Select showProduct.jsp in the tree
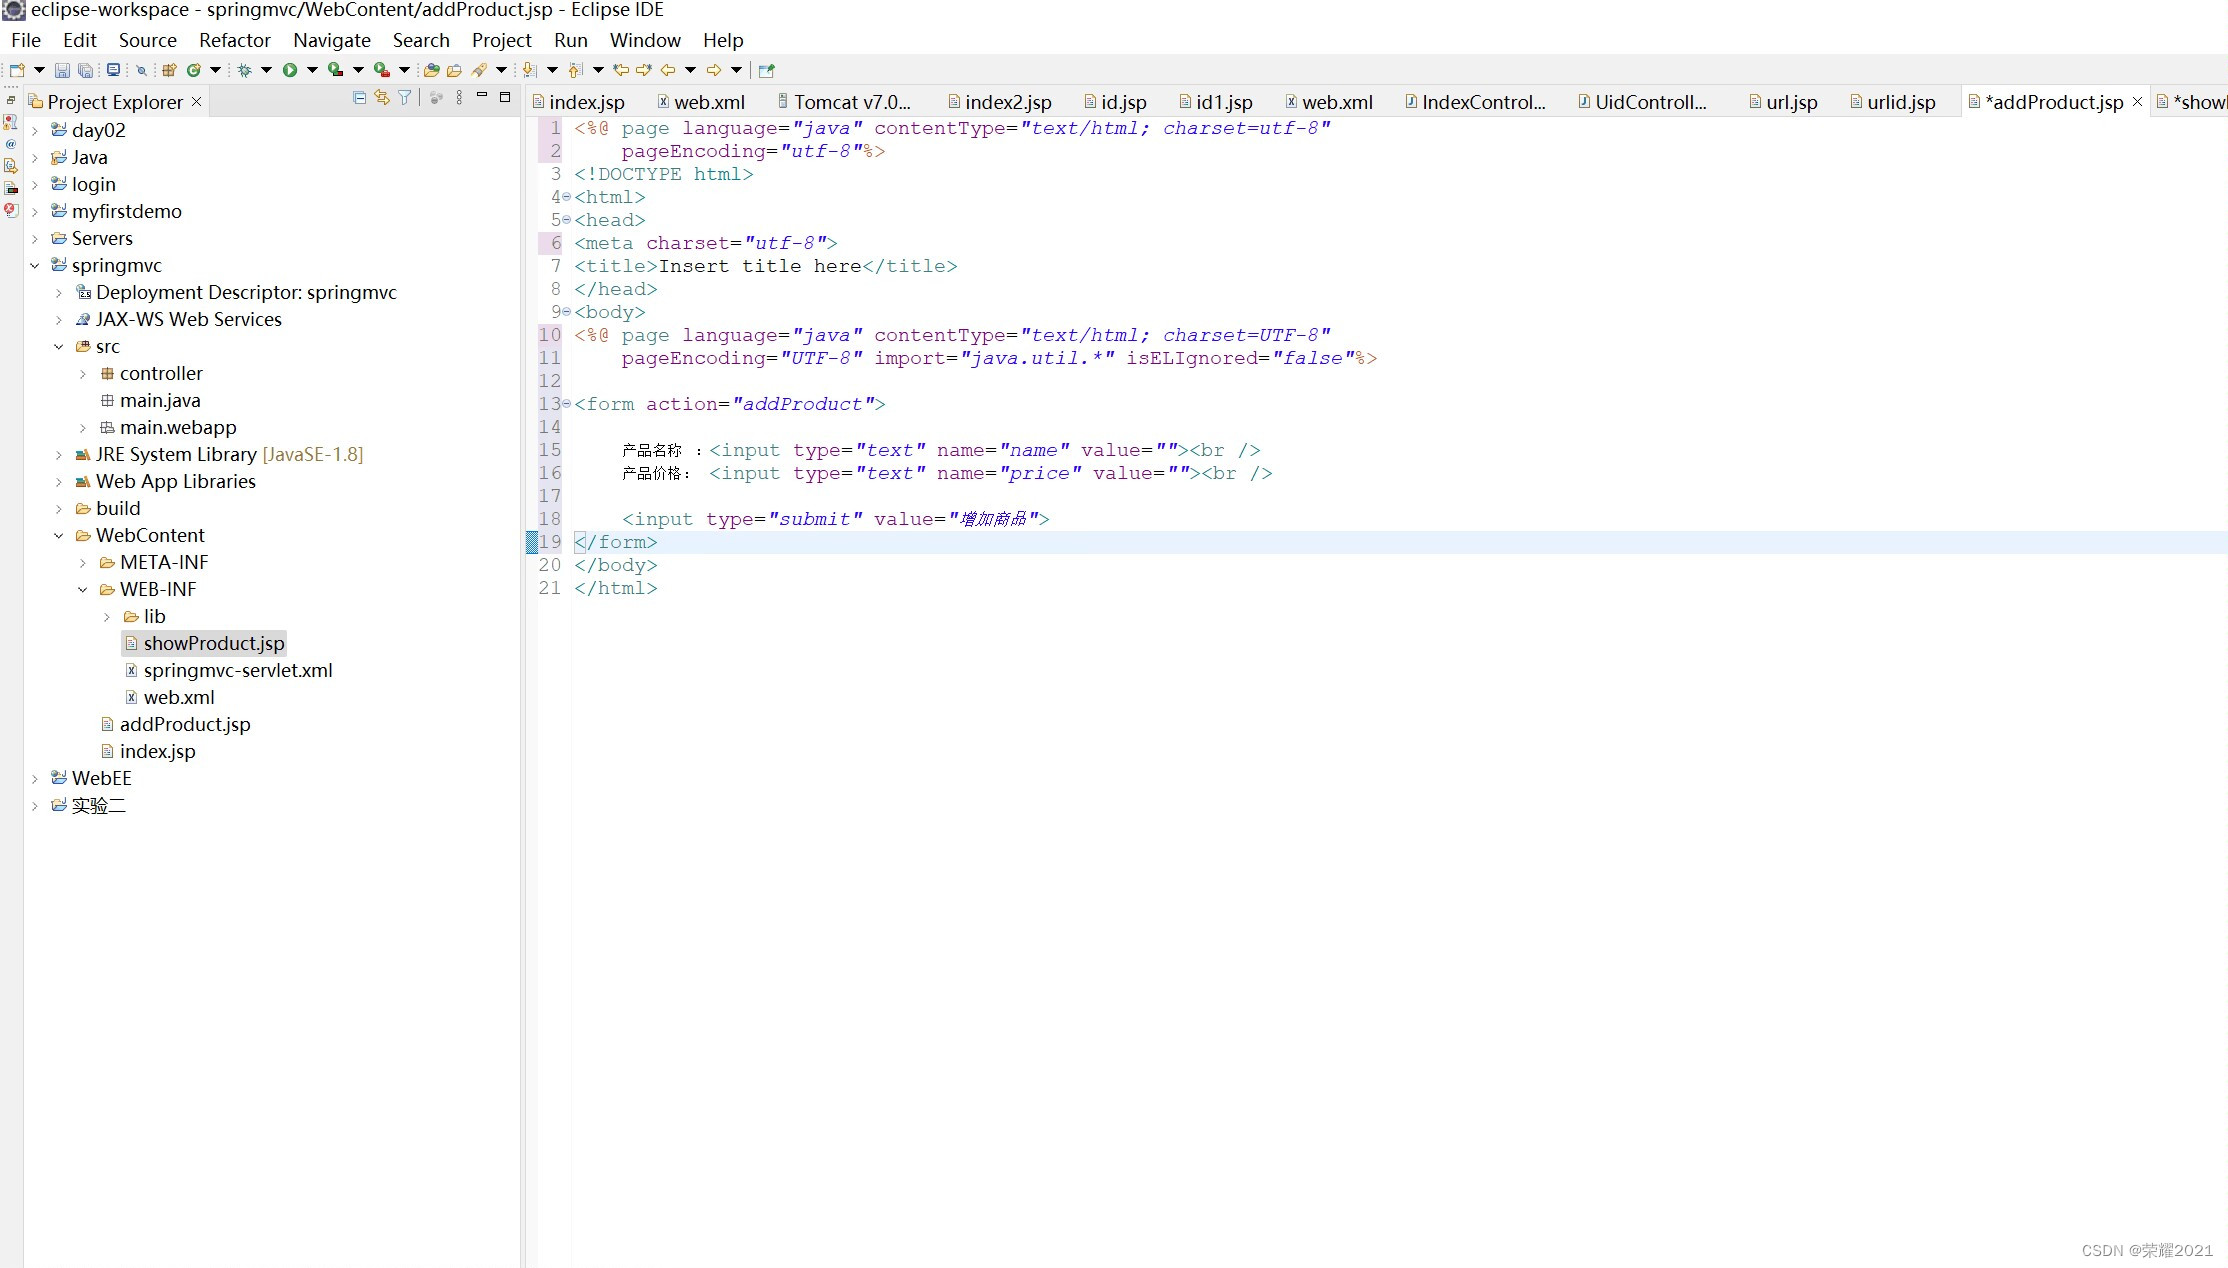 (x=204, y=643)
